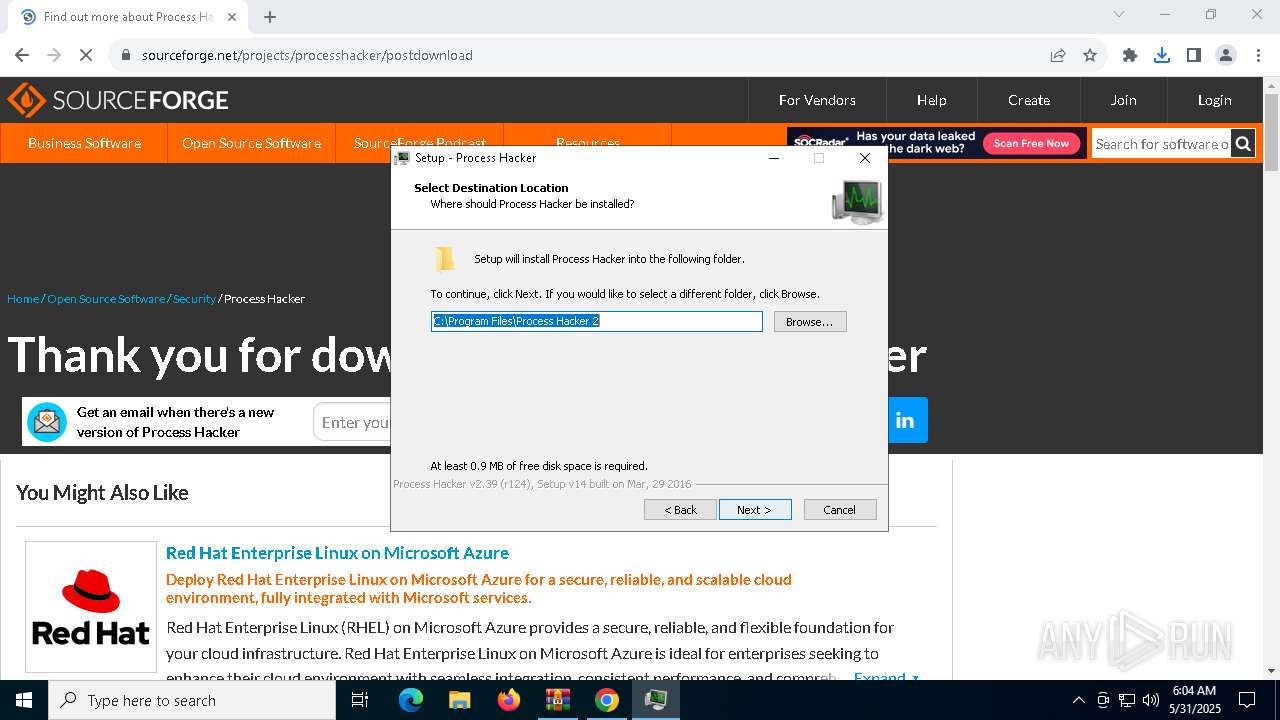This screenshot has height=720, width=1280.
Task: Open Task View on taskbar
Action: click(x=360, y=700)
